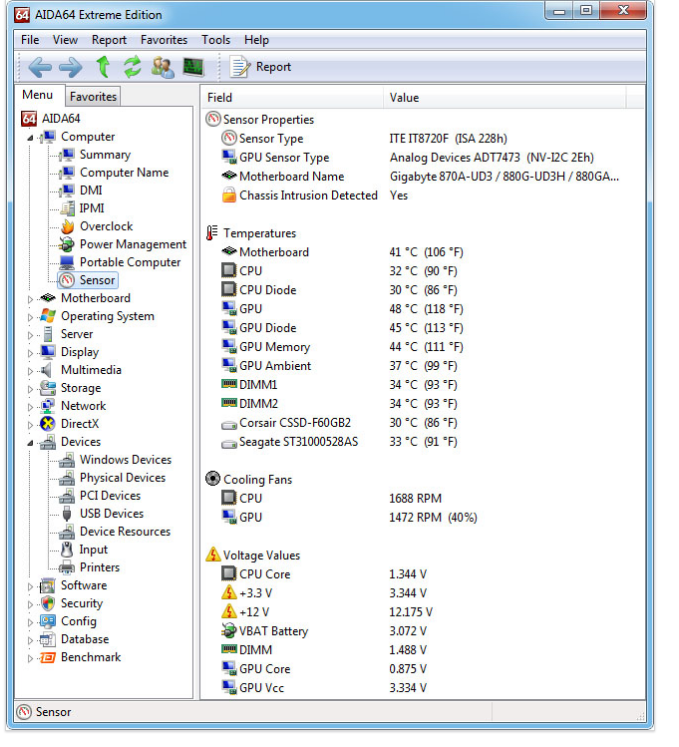Expand the Network tree node

click(30, 407)
